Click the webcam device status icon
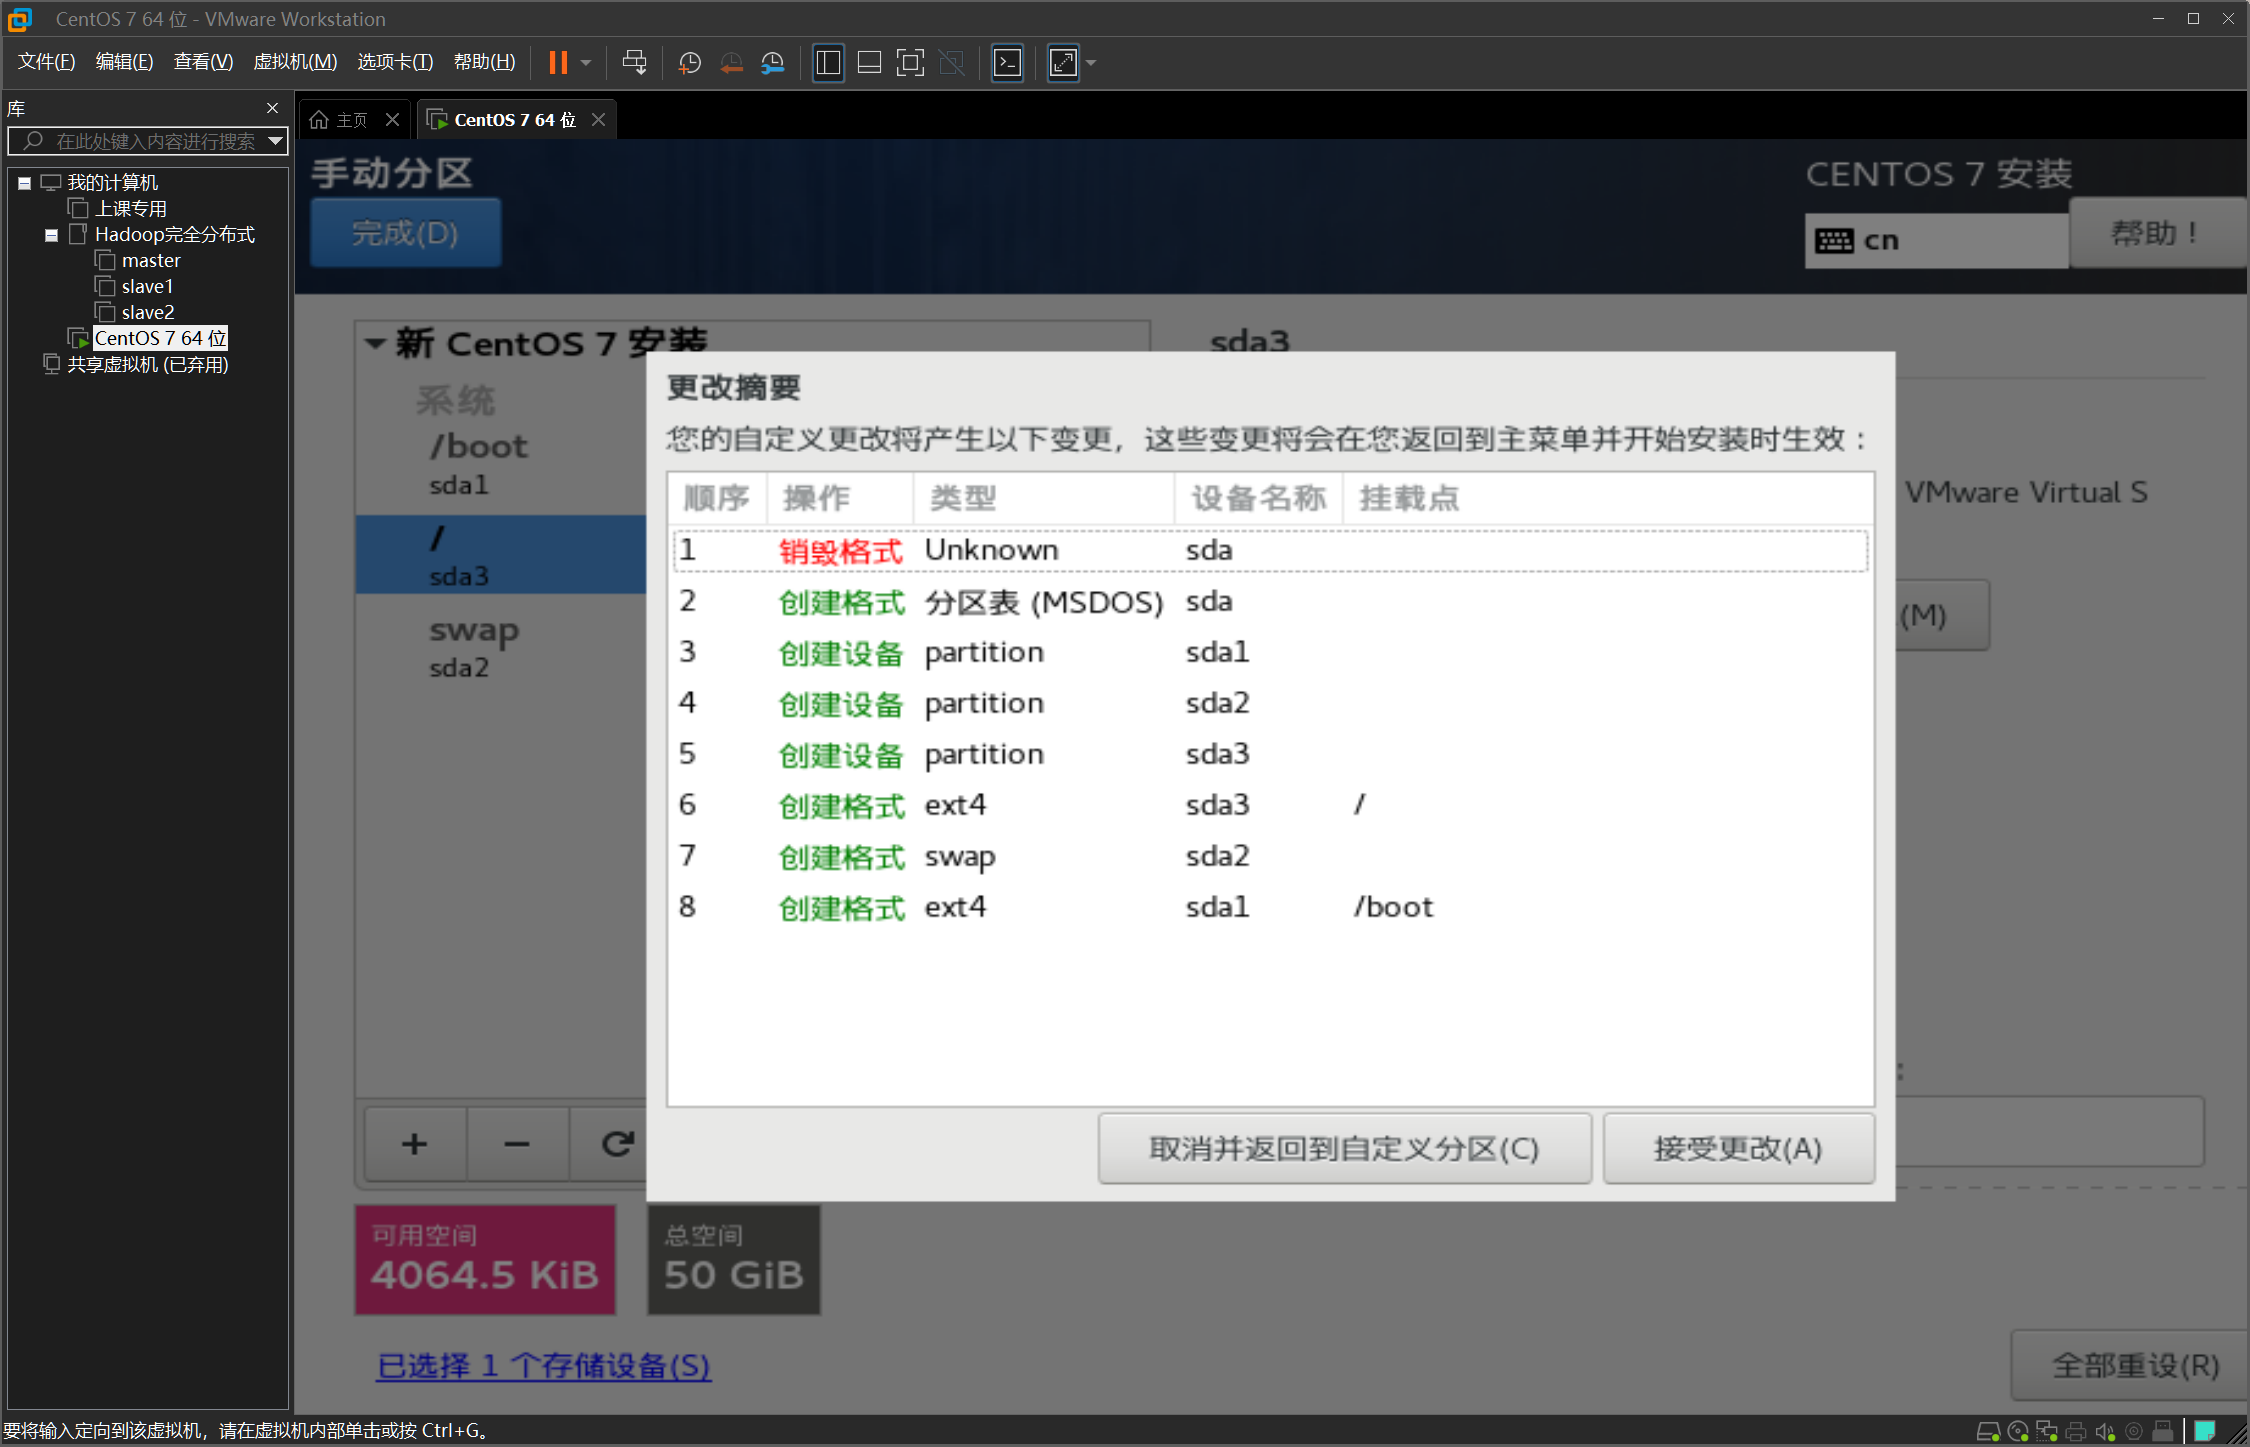Viewport: 2250px width, 1447px height. pos(2134,1432)
